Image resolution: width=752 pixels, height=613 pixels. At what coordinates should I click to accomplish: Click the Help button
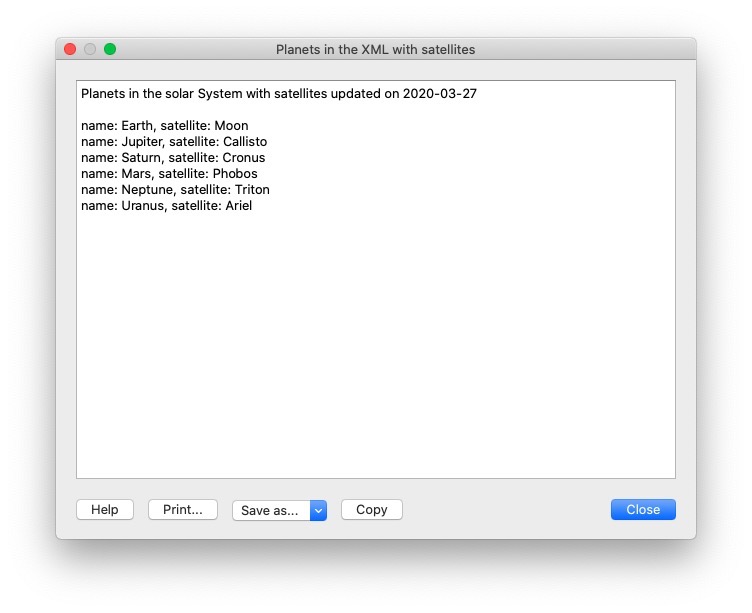tap(105, 510)
